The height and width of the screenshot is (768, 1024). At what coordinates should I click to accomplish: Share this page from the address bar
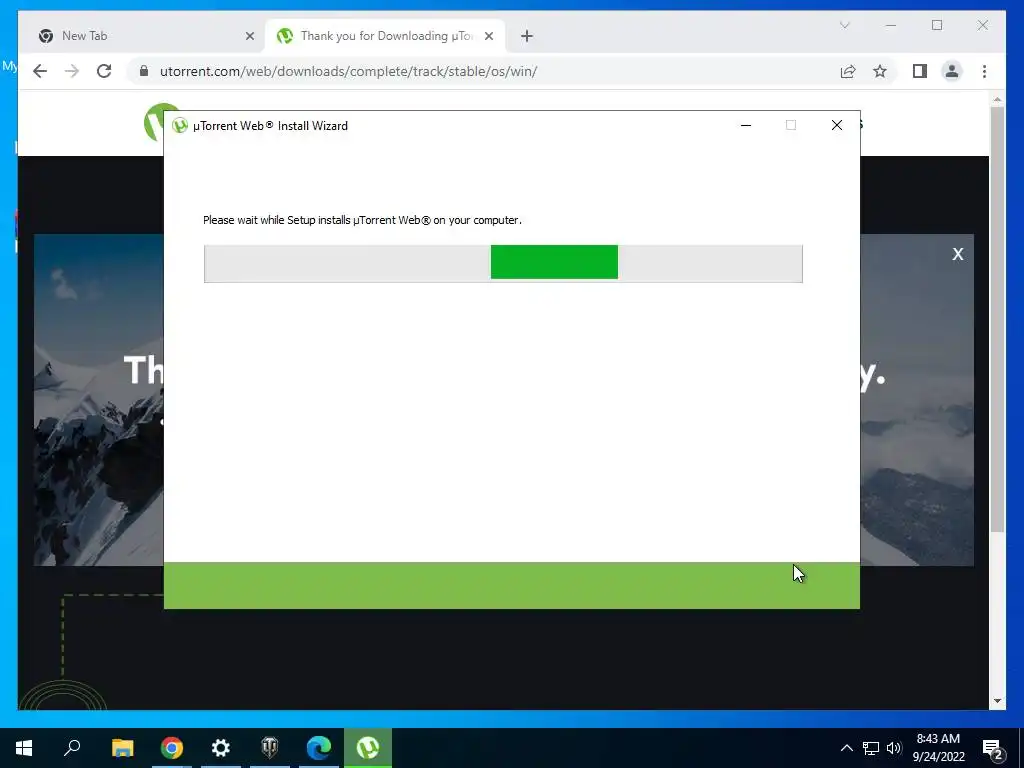tap(848, 71)
